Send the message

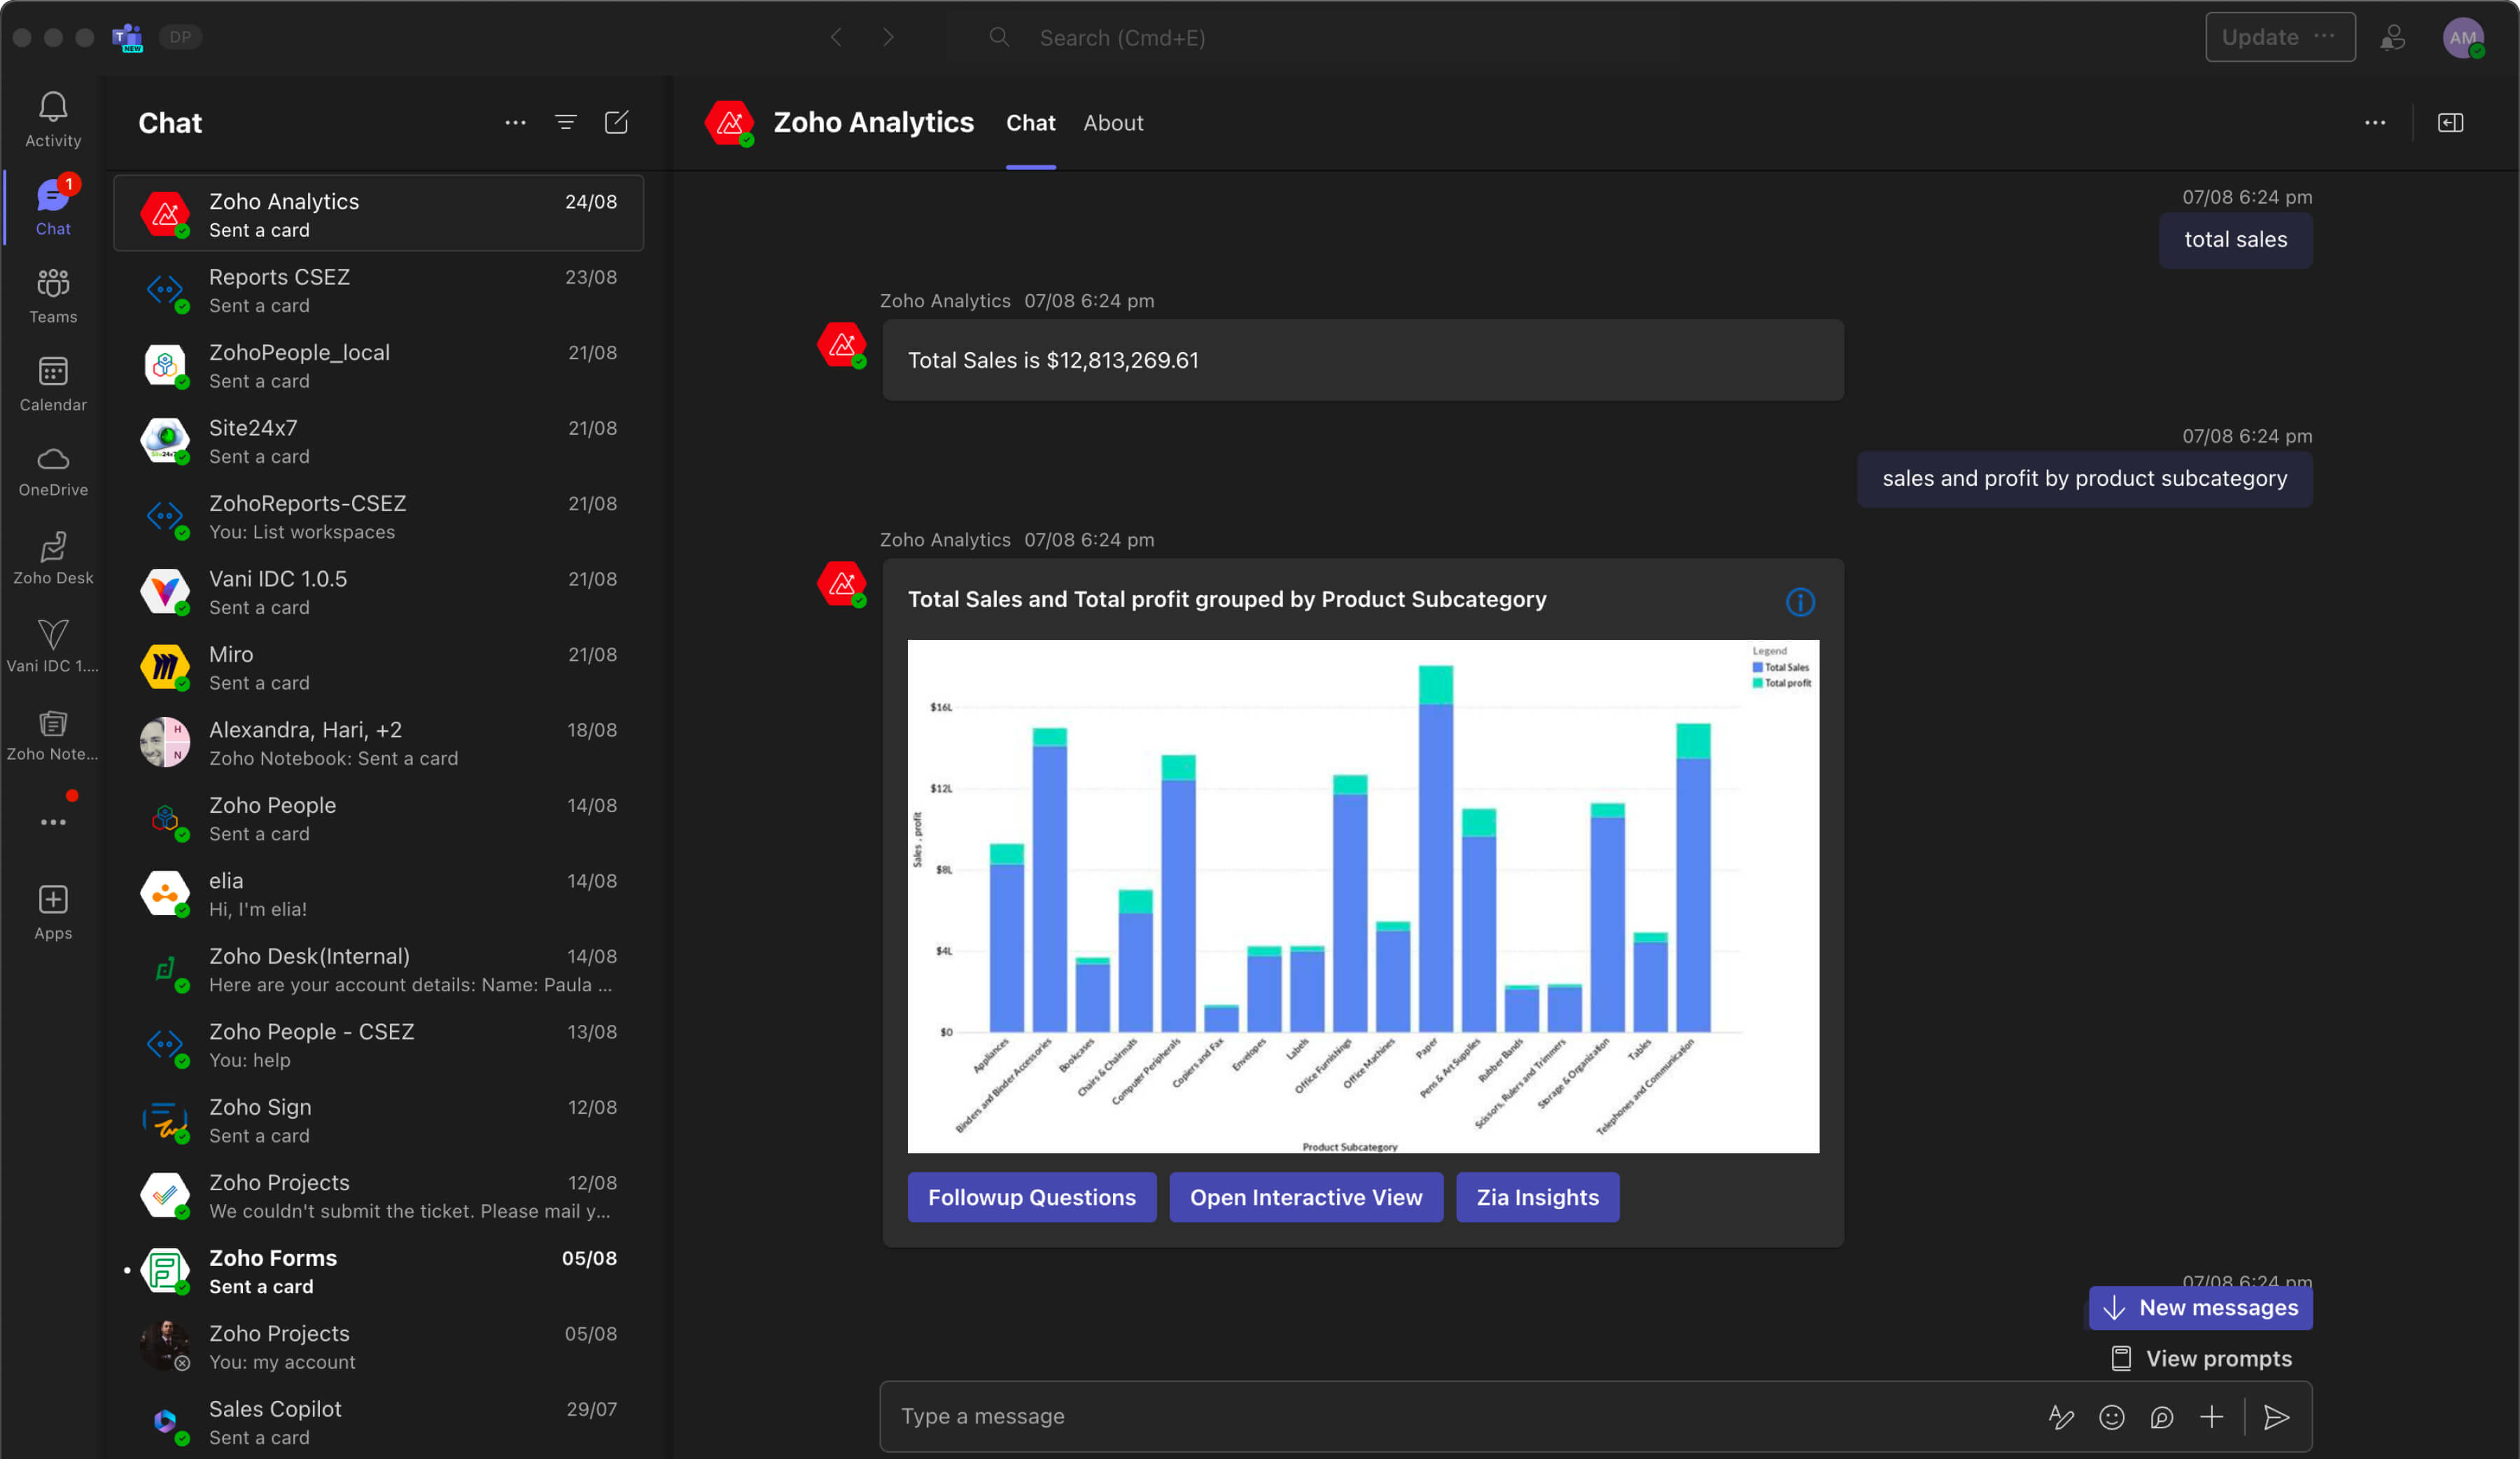coord(2277,1416)
